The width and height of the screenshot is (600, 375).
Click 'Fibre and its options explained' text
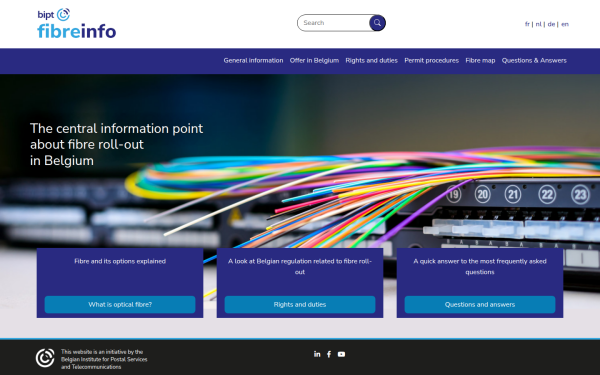(x=120, y=261)
